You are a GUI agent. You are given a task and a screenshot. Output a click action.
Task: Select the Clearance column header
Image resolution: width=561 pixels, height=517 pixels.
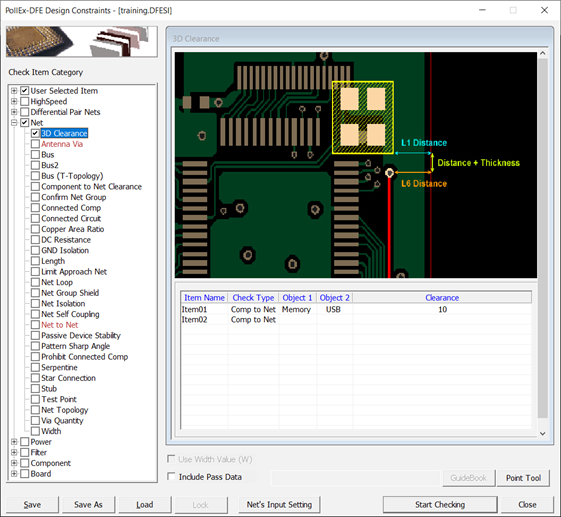click(x=442, y=298)
